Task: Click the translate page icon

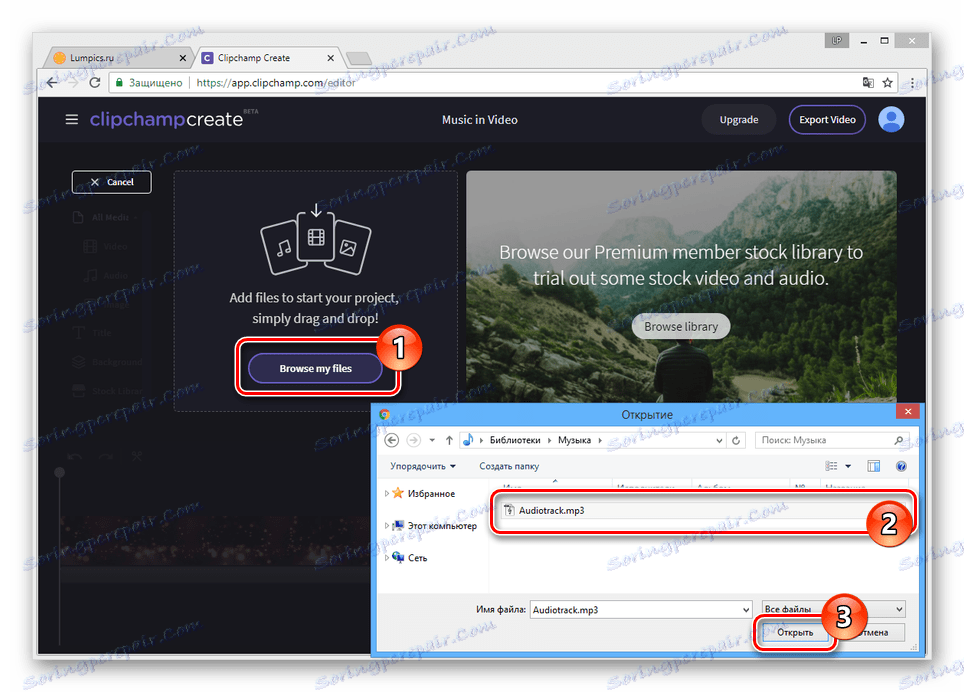Action: (868, 82)
